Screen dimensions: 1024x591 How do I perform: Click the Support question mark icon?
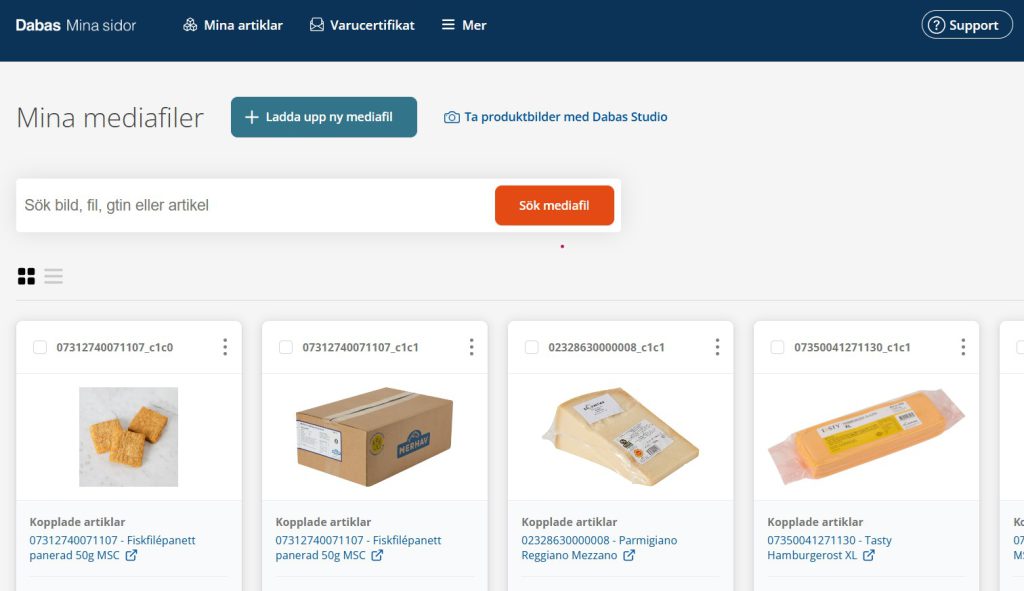(936, 25)
